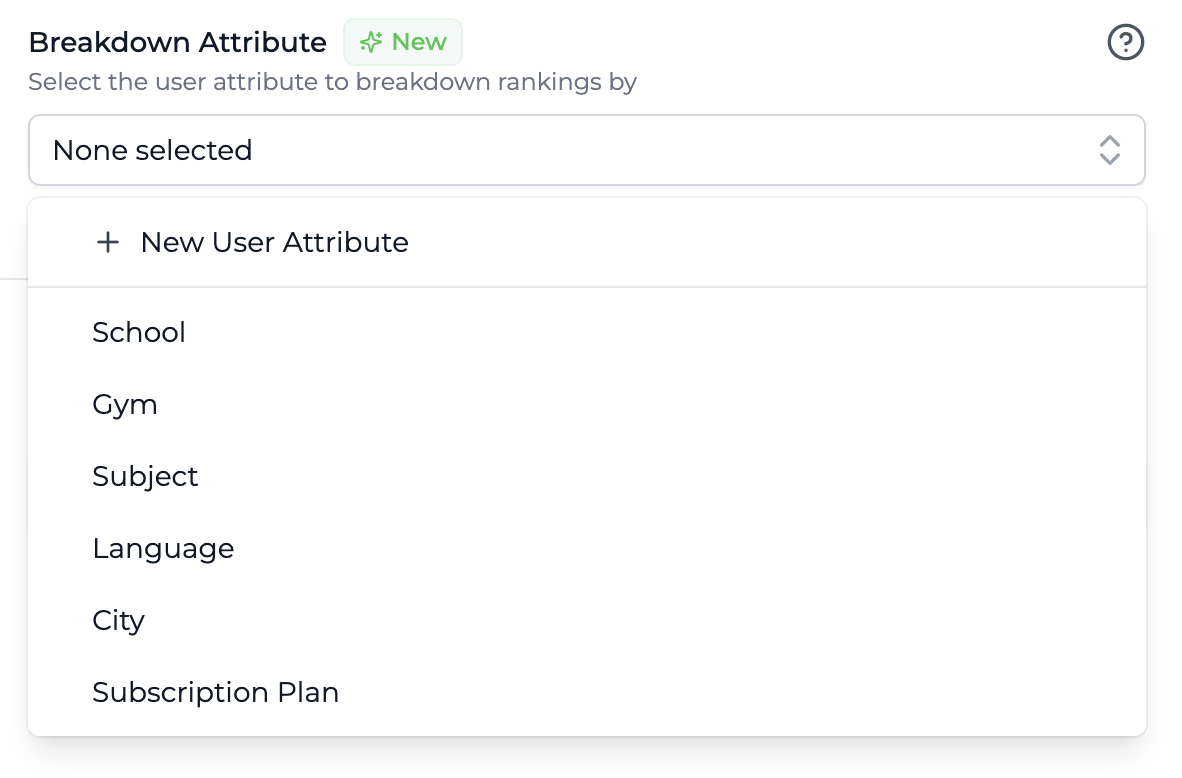Choose Language from the attribute list
The image size is (1182, 778).
click(x=163, y=548)
